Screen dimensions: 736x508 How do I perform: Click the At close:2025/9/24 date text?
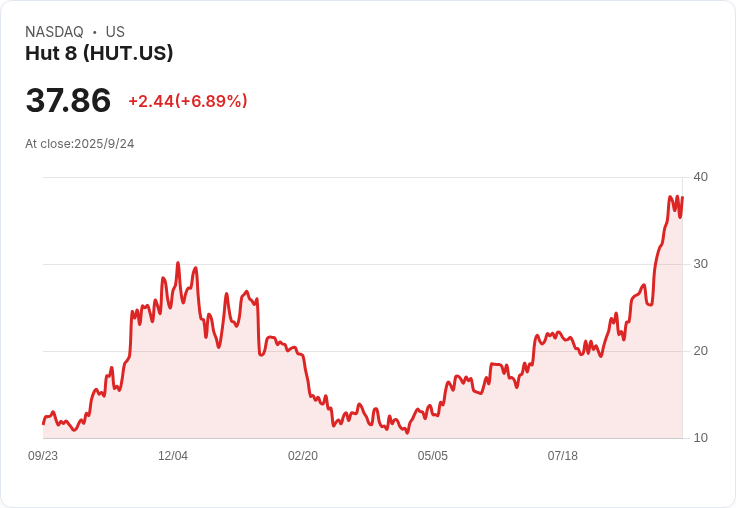[80, 144]
